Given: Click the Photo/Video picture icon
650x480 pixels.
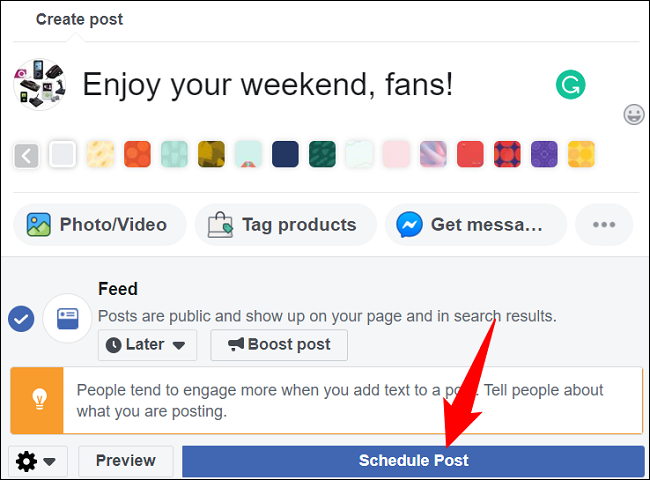Looking at the screenshot, I should (39, 225).
